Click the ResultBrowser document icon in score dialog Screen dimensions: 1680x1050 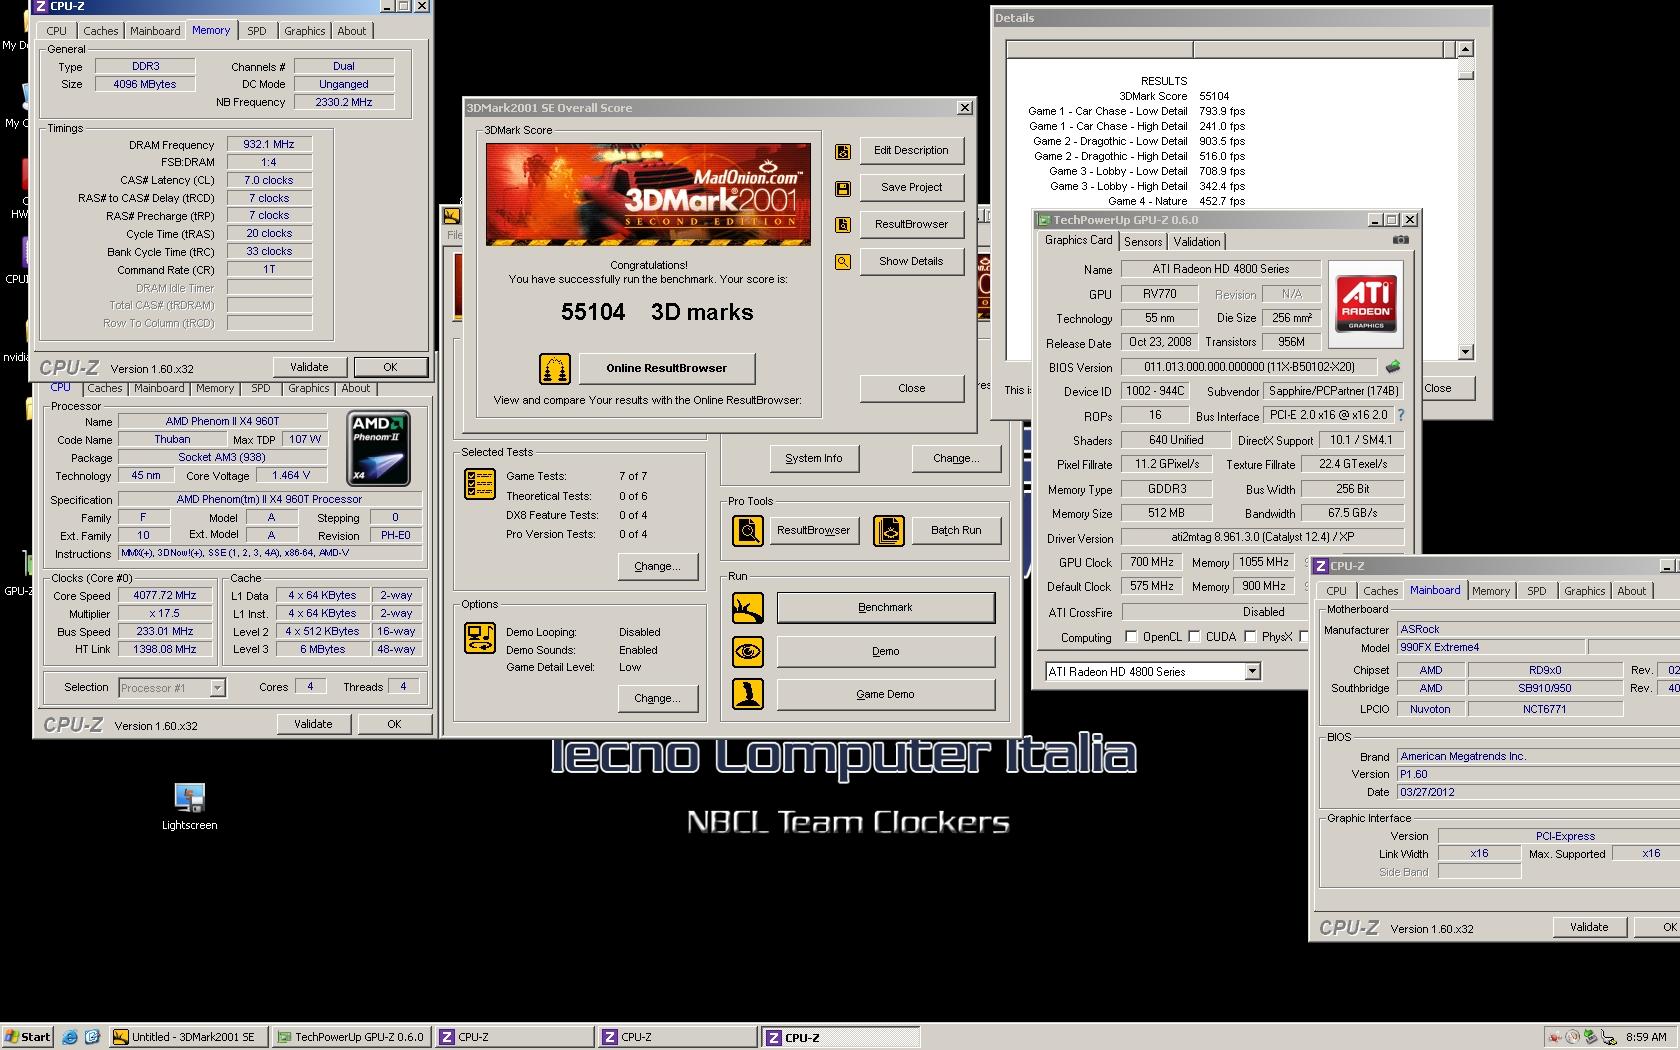point(843,225)
